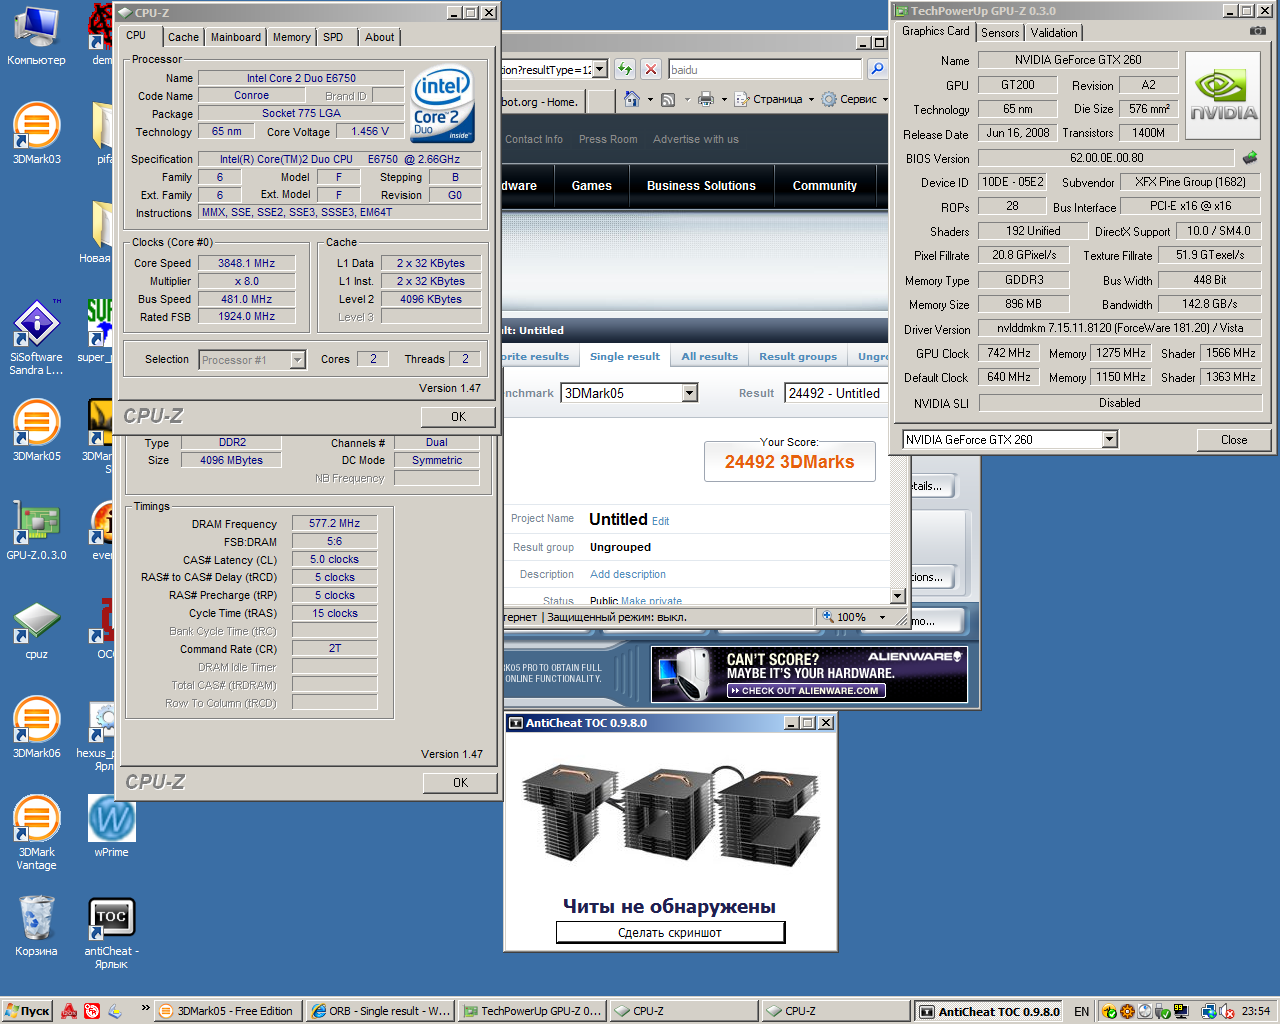1280x1024 pixels.
Task: Click the Add description link
Action: click(628, 574)
